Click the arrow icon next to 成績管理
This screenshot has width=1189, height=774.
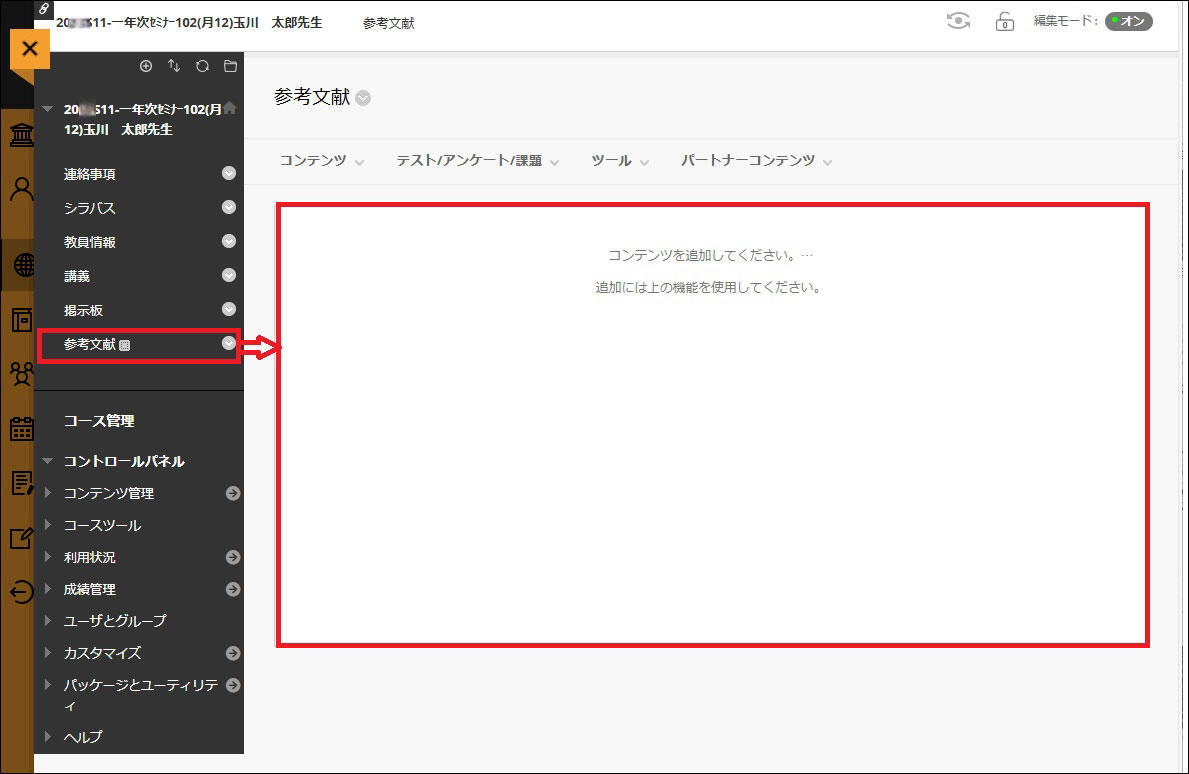233,589
